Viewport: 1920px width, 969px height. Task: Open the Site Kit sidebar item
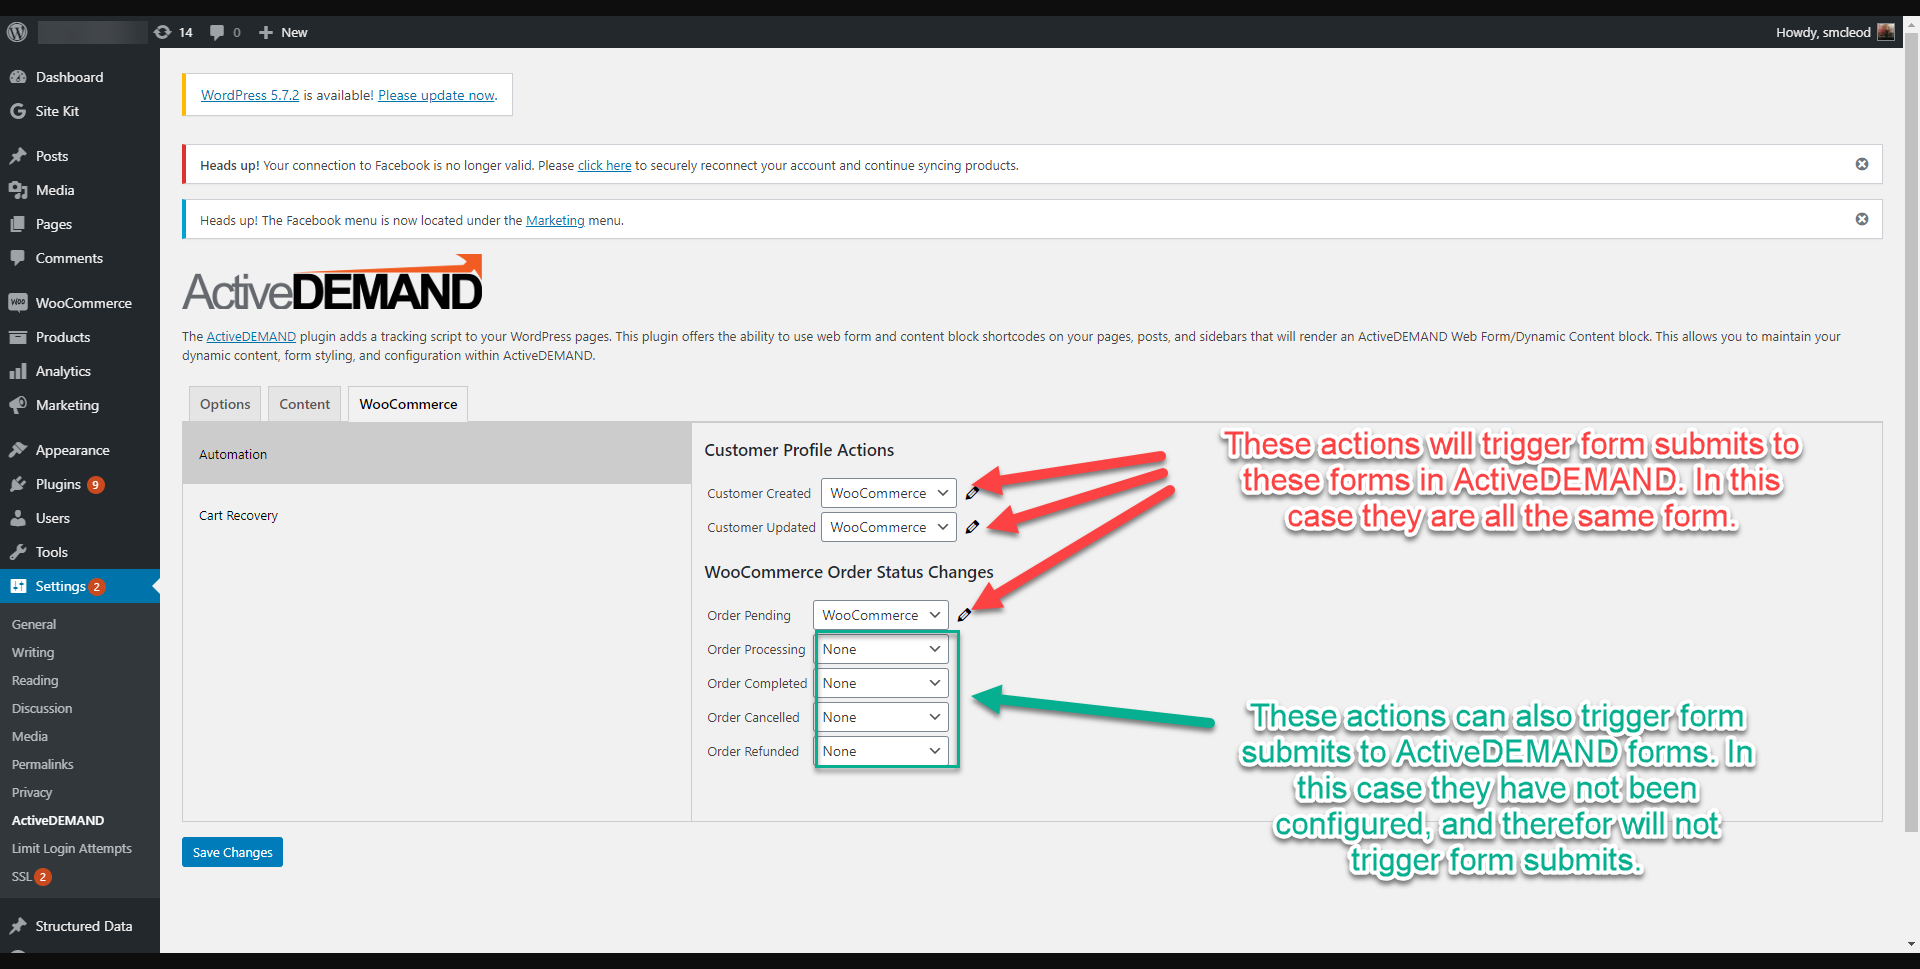[57, 111]
